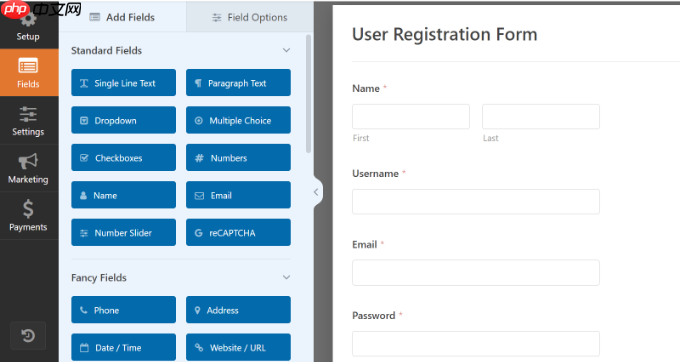Add a Checkboxes field
Viewport: 680px width, 362px height.
pos(124,158)
